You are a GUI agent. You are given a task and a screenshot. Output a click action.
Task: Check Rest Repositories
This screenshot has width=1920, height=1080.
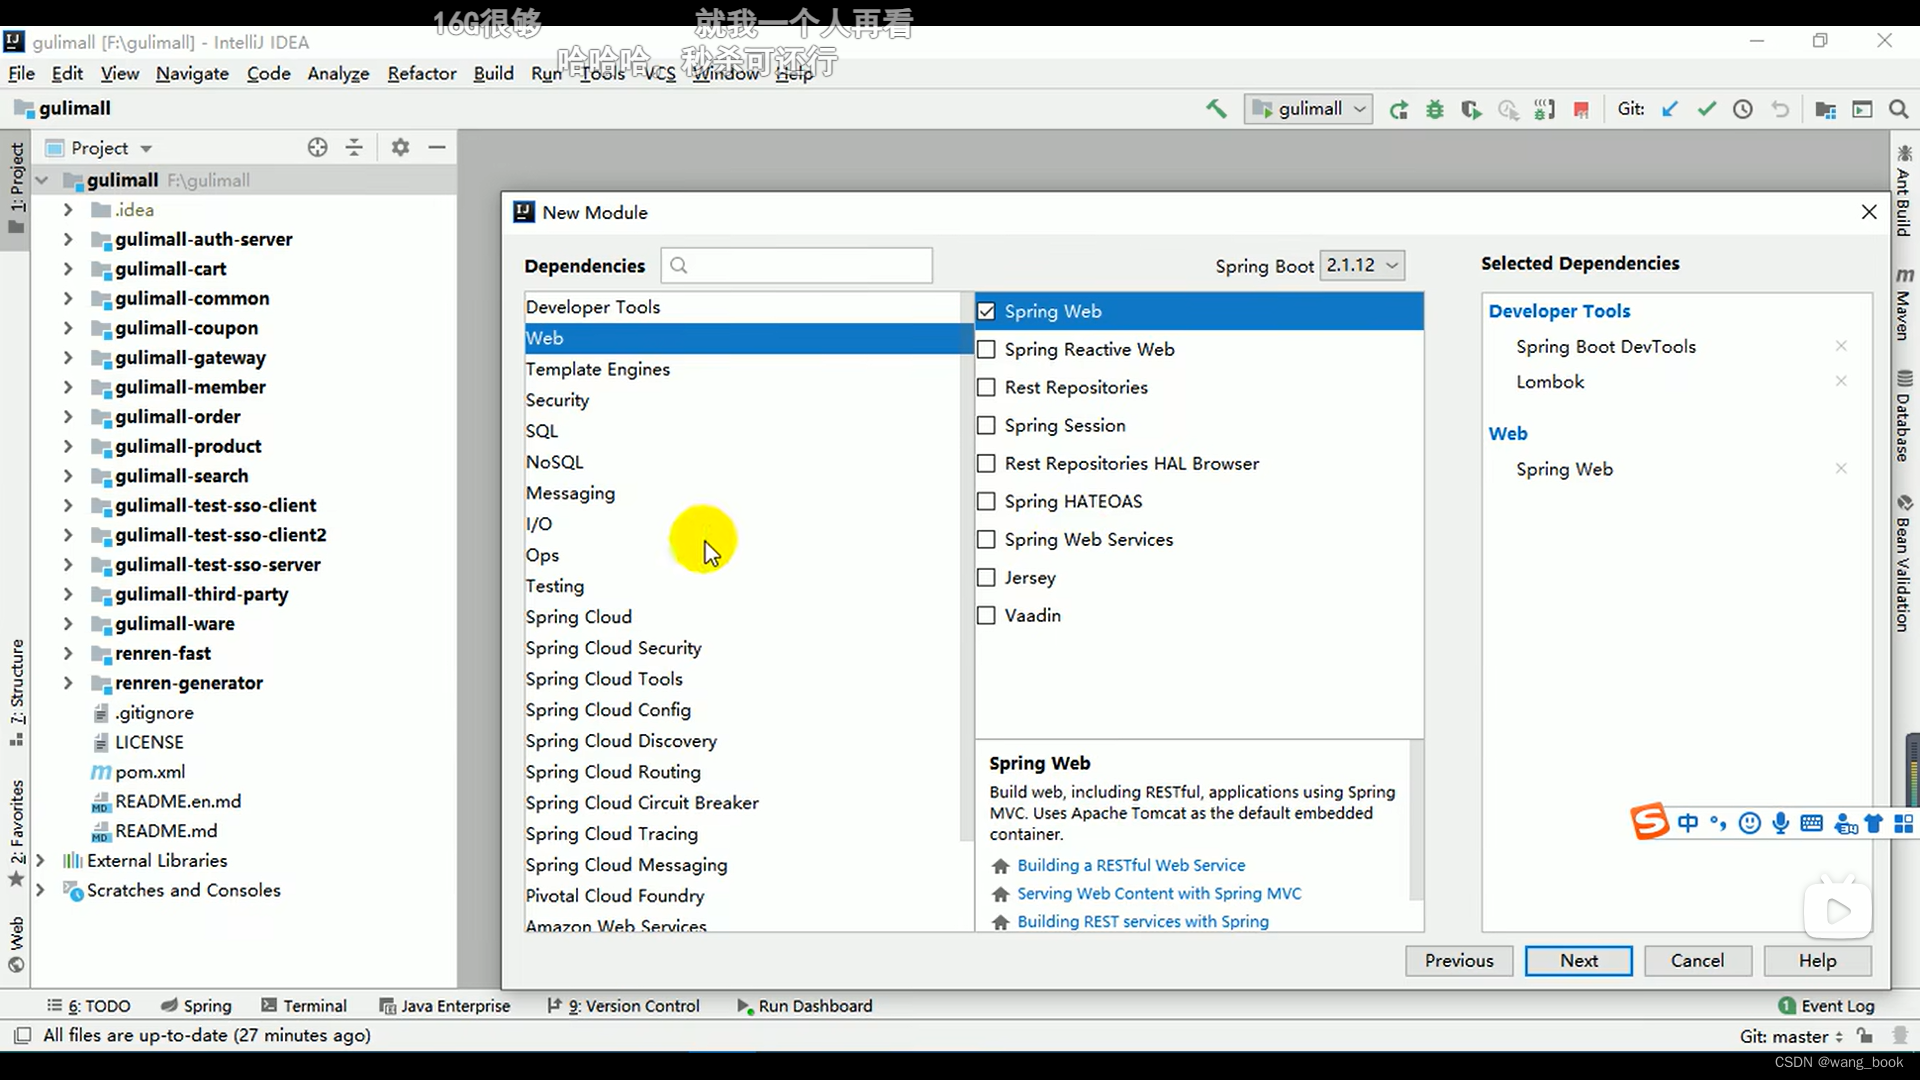coord(986,387)
